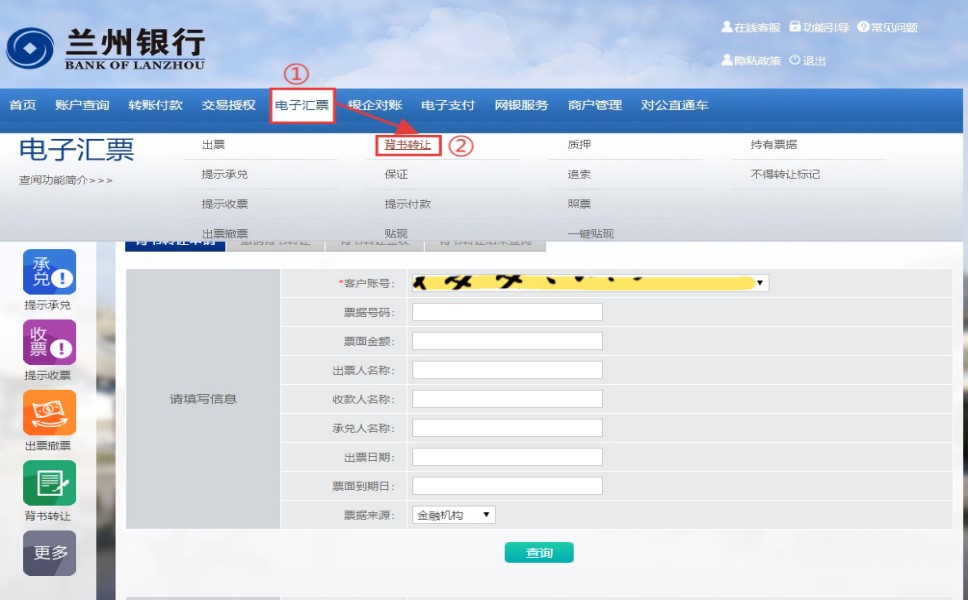968x600 pixels.
Task: Focus the 票据号码 input field
Action: [507, 312]
